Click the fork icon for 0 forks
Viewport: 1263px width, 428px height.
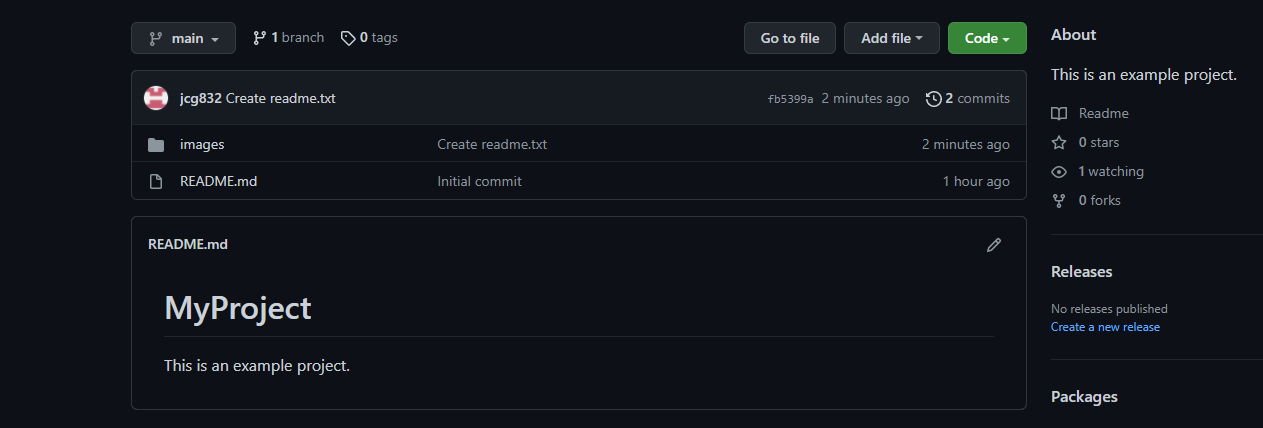click(x=1059, y=201)
